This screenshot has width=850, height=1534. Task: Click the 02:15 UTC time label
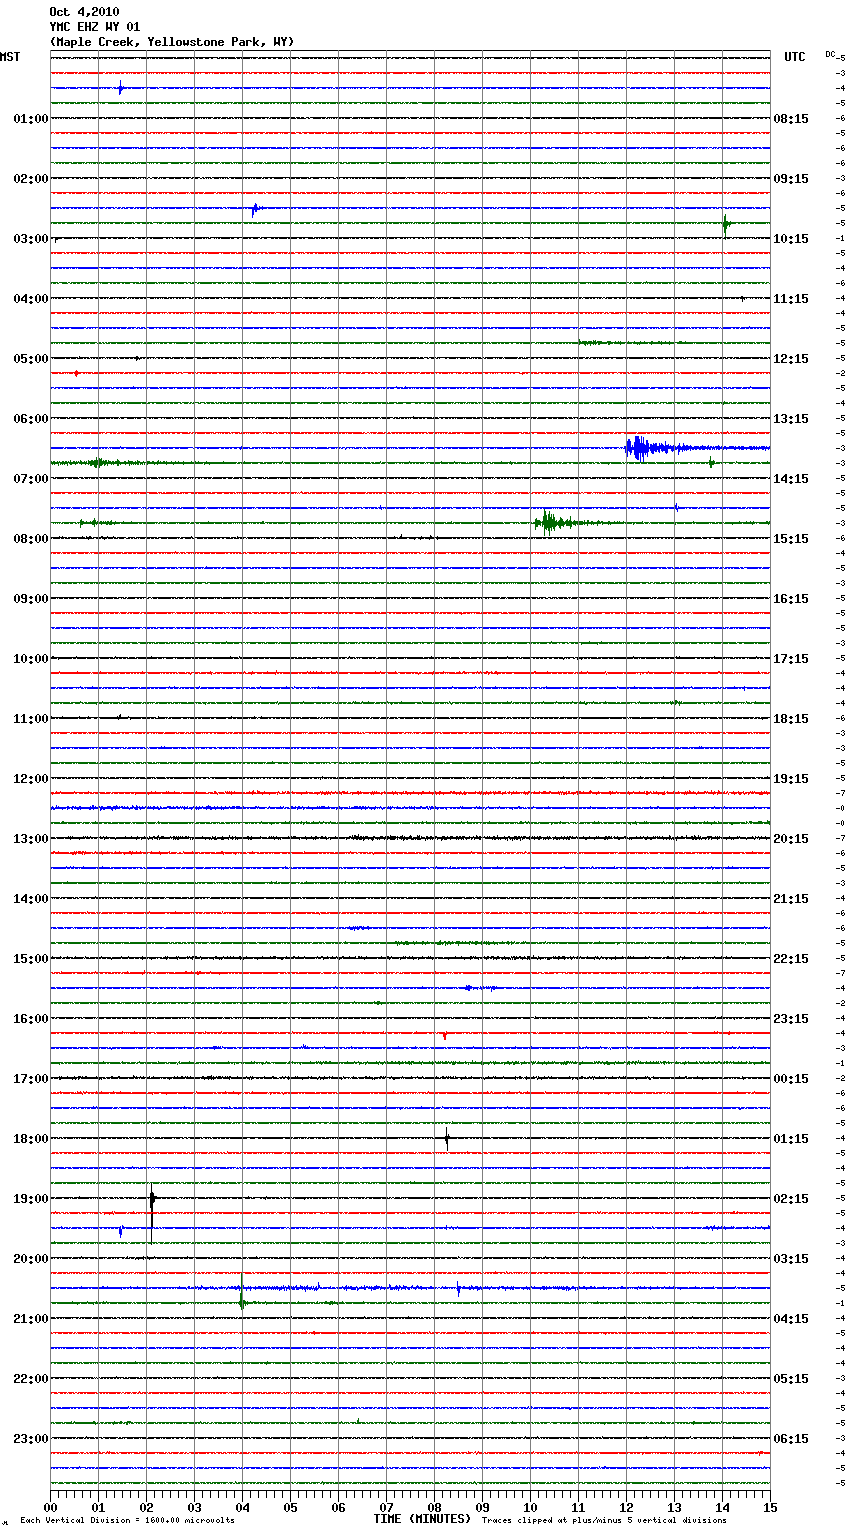(791, 1199)
